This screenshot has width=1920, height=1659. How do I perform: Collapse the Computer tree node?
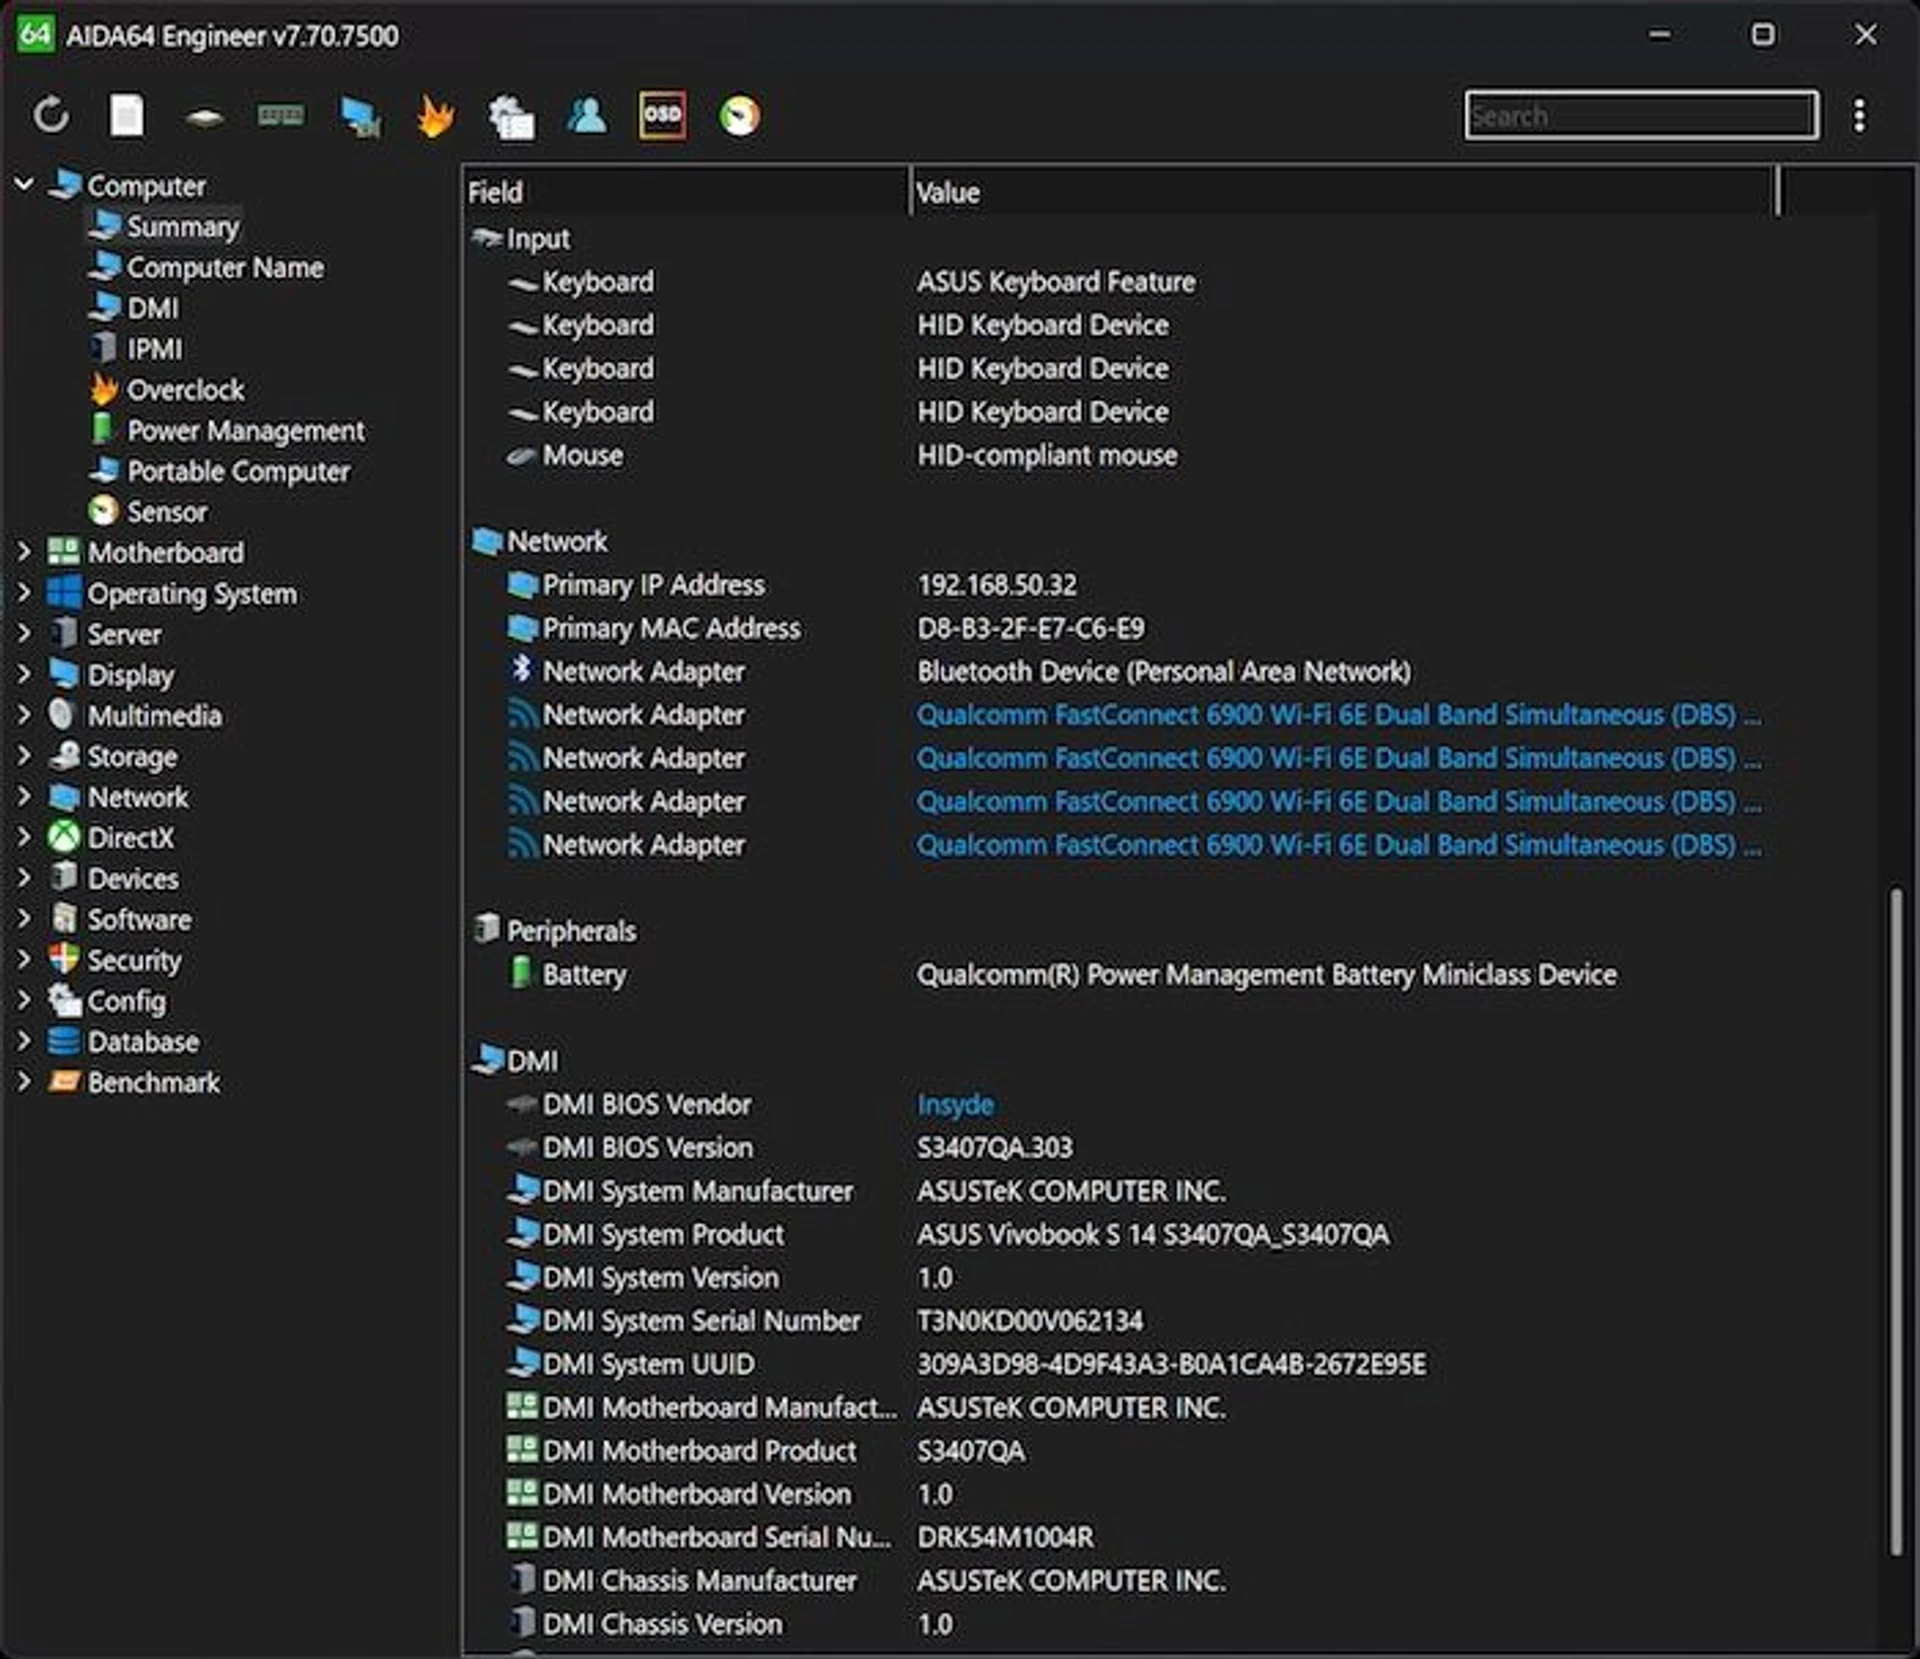(x=24, y=184)
